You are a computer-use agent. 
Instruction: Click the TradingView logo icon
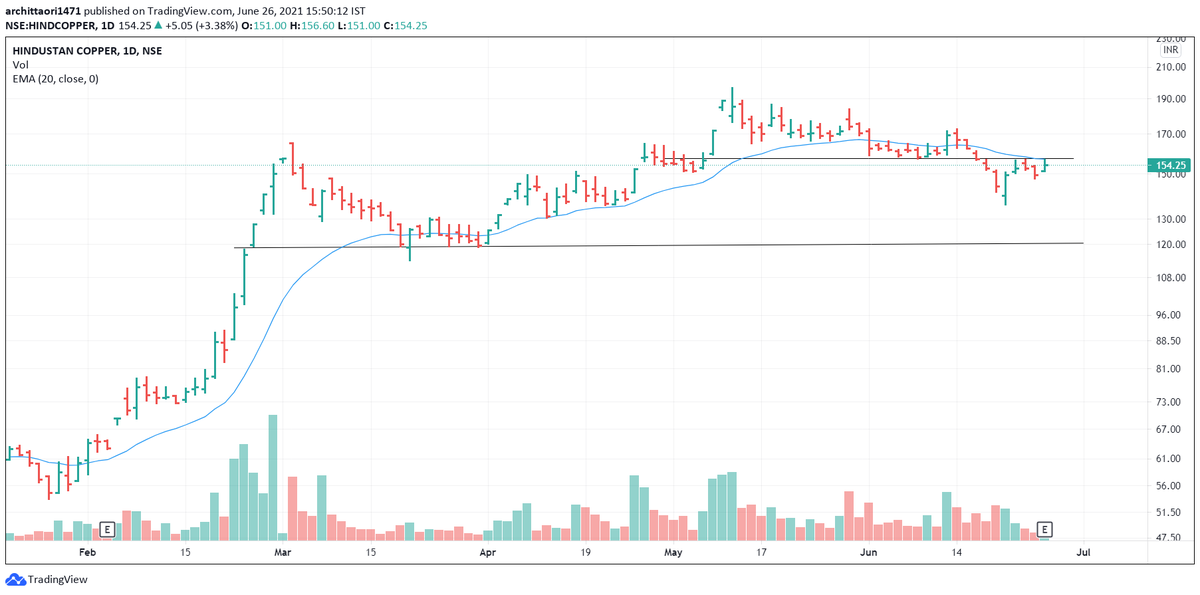[x=14, y=579]
